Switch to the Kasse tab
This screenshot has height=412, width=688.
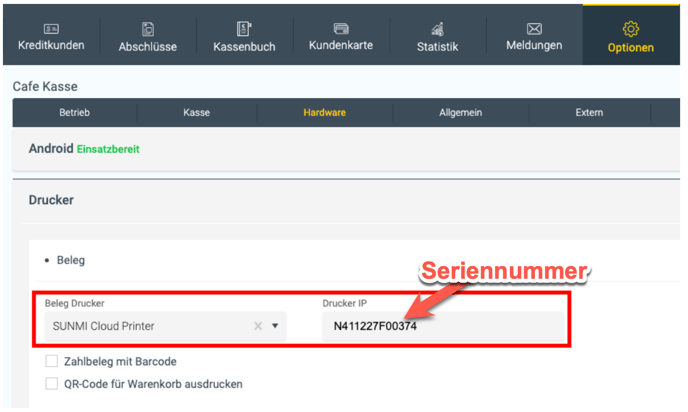(197, 113)
